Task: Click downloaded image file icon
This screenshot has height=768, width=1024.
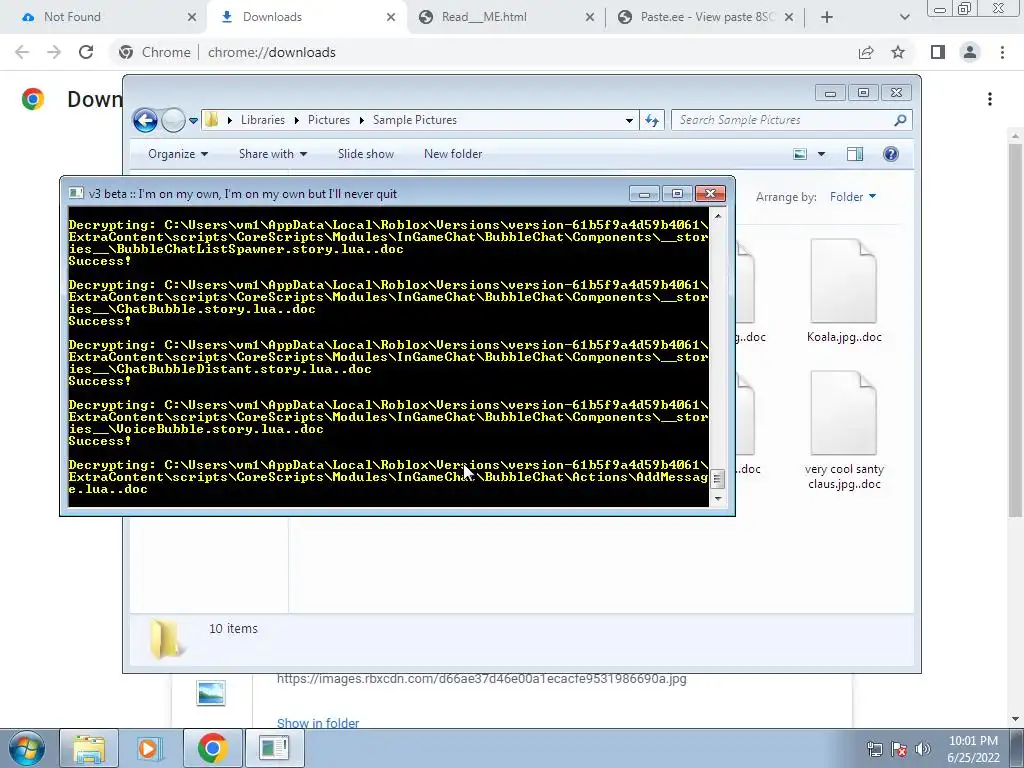Action: click(x=211, y=693)
